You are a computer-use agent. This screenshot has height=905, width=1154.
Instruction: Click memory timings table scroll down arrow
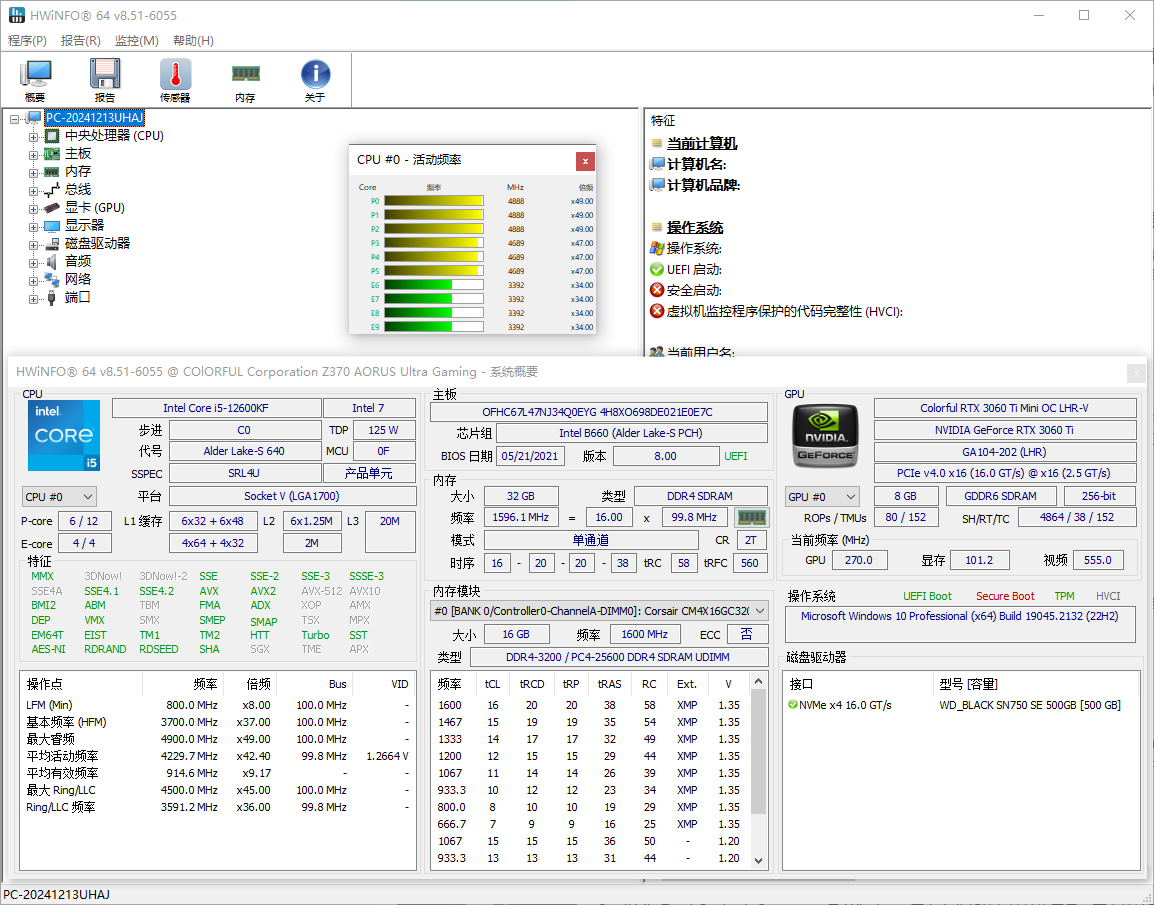[x=759, y=860]
